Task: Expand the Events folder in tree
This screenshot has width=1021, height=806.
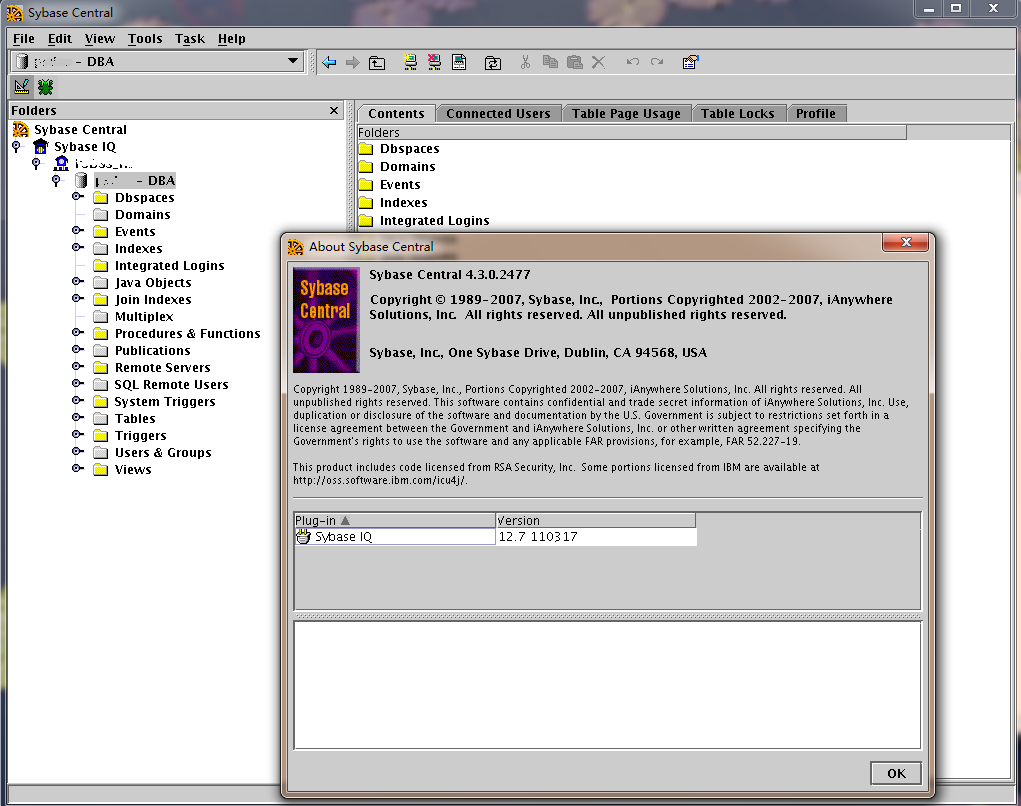Action: (x=77, y=230)
